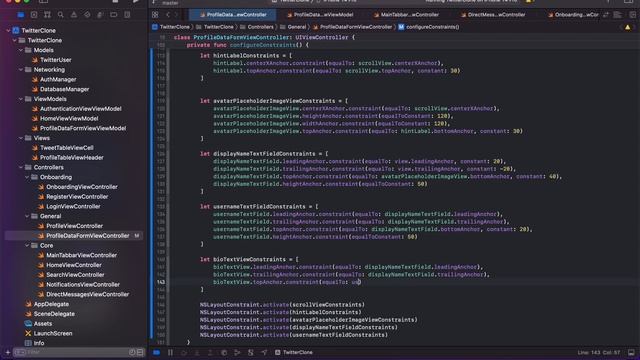This screenshot has width=640, height=360.
Task: Collapse the Onboarding group
Action: 27,177
